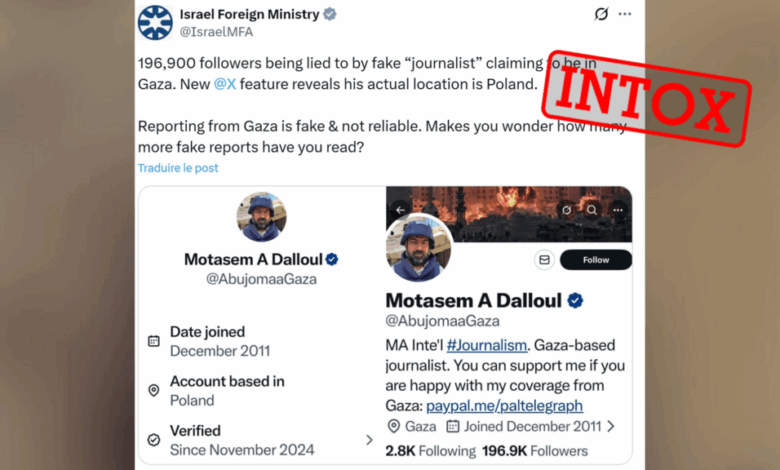
Task: Open the paypal.me/paltelegraph link
Action: click(504, 405)
